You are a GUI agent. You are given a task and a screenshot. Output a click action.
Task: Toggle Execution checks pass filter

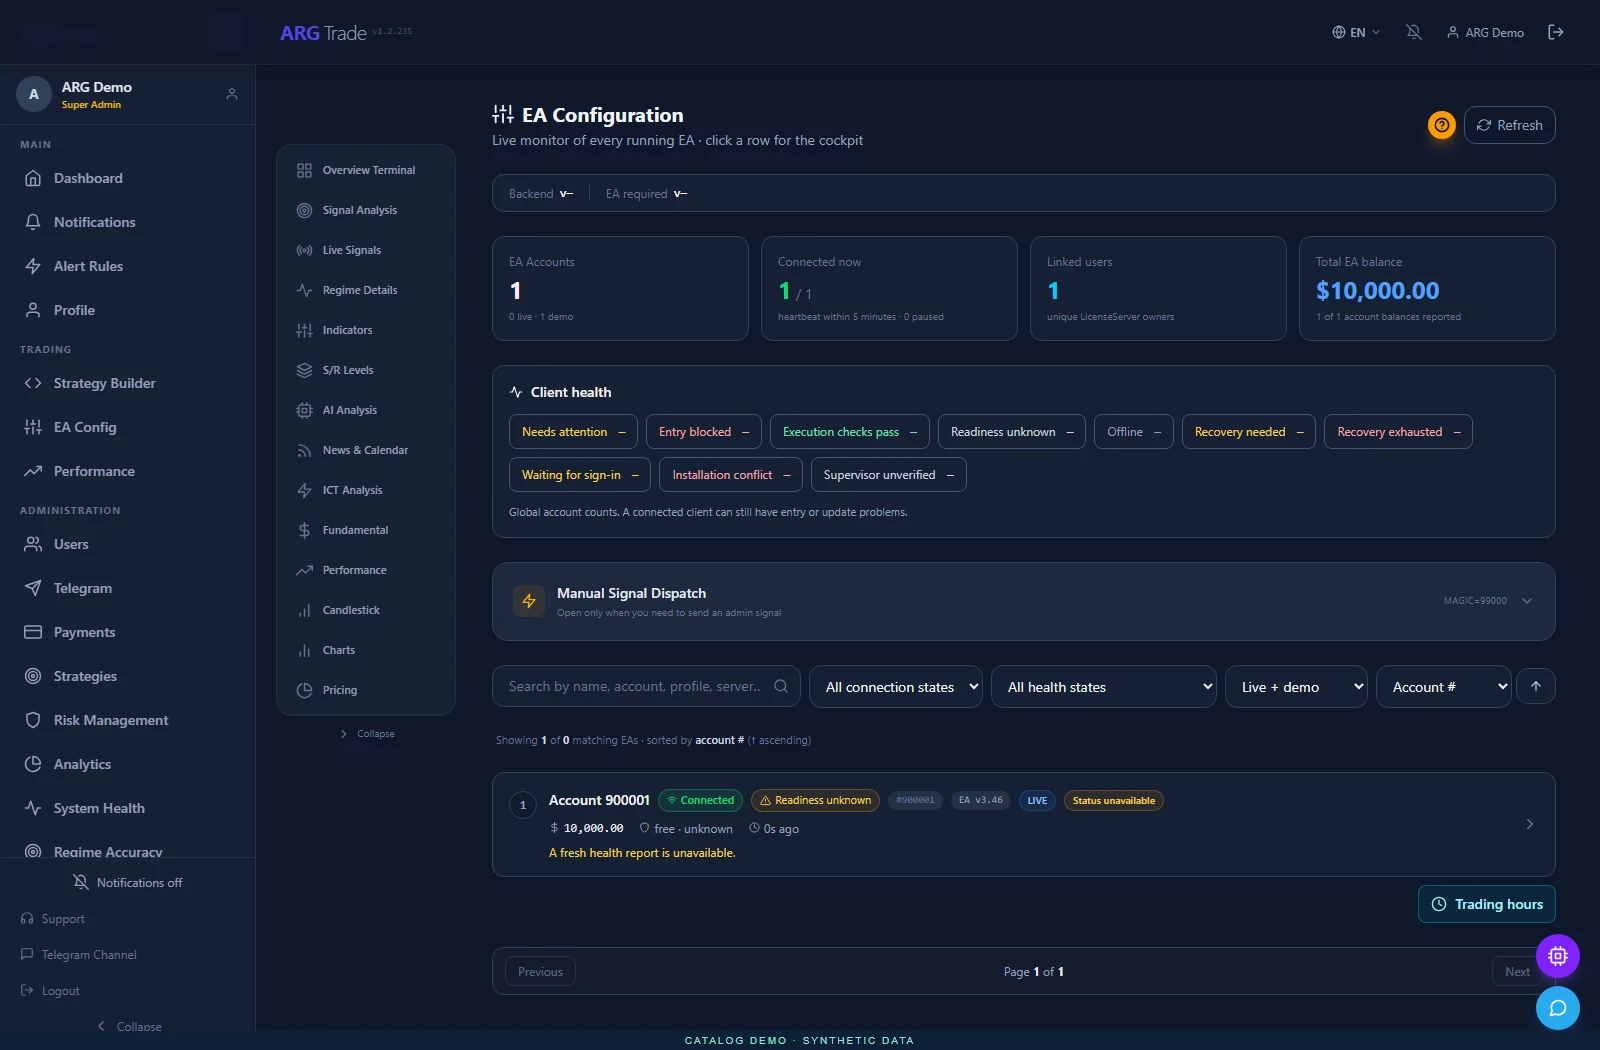pyautogui.click(x=850, y=432)
